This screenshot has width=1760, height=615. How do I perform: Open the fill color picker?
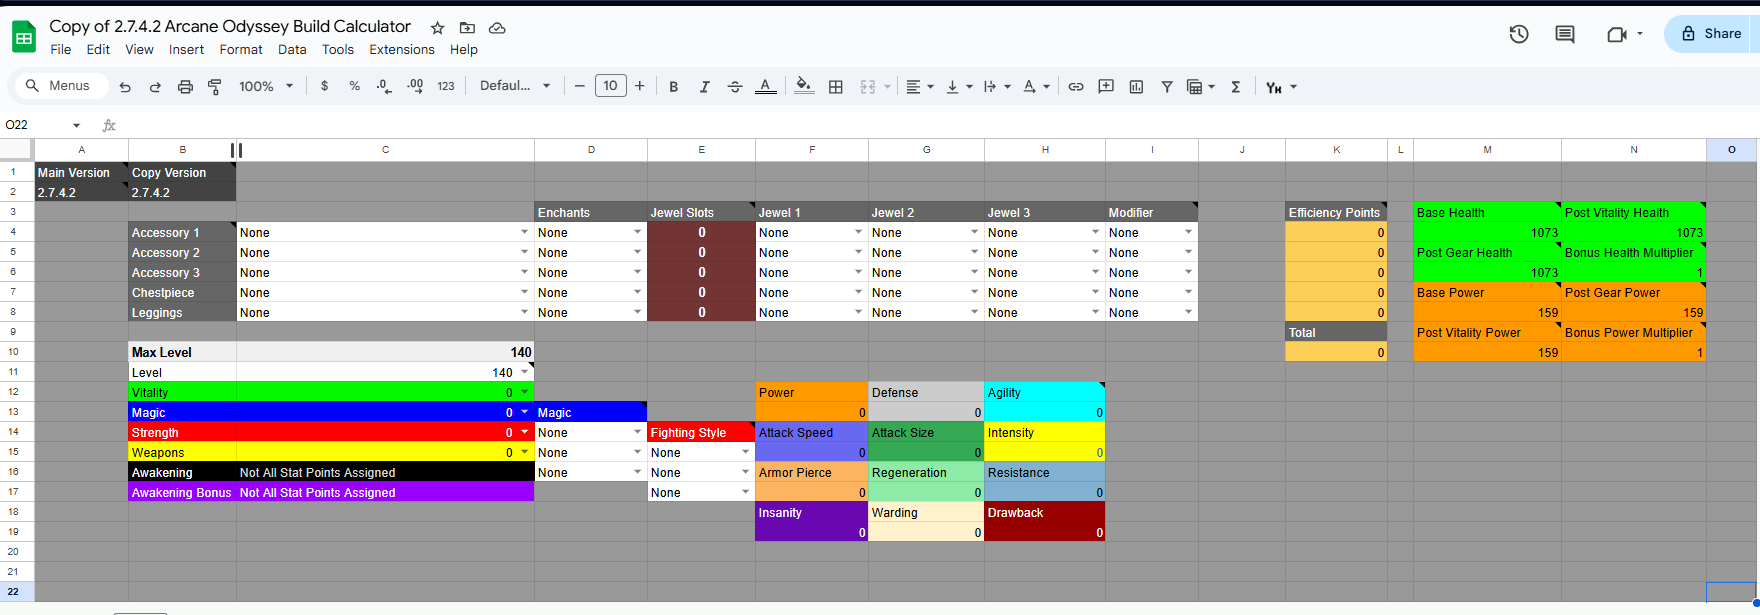(x=803, y=87)
